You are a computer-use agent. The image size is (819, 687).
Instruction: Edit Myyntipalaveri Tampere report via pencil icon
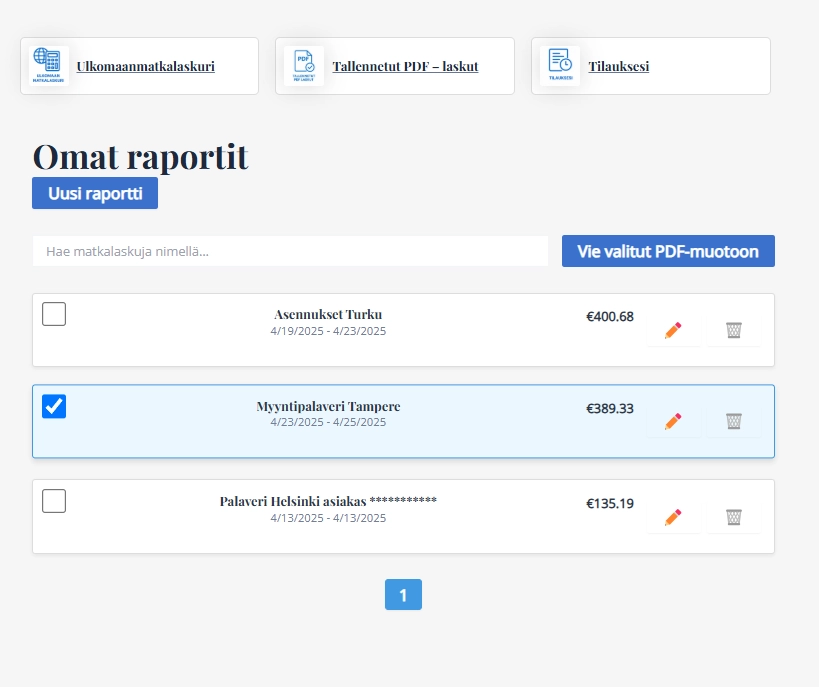tap(673, 421)
